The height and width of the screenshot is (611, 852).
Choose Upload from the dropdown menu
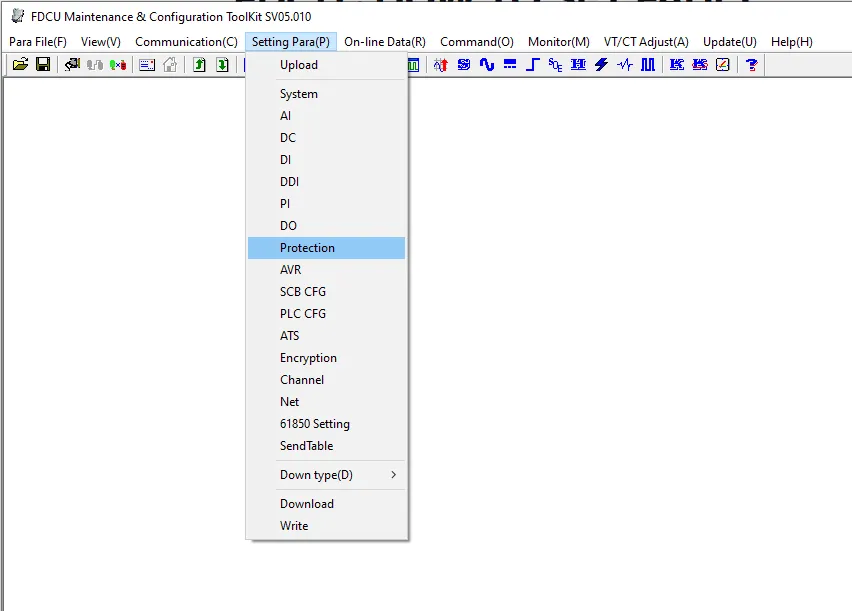click(327, 65)
